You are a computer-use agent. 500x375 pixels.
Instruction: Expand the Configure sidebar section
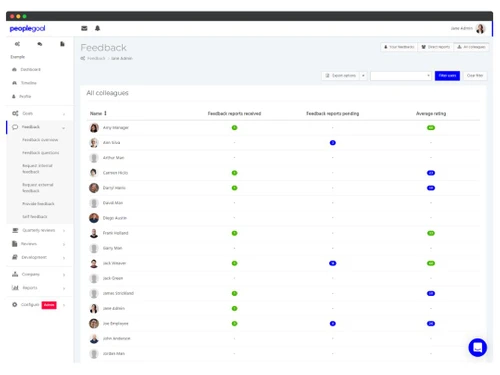(64, 305)
